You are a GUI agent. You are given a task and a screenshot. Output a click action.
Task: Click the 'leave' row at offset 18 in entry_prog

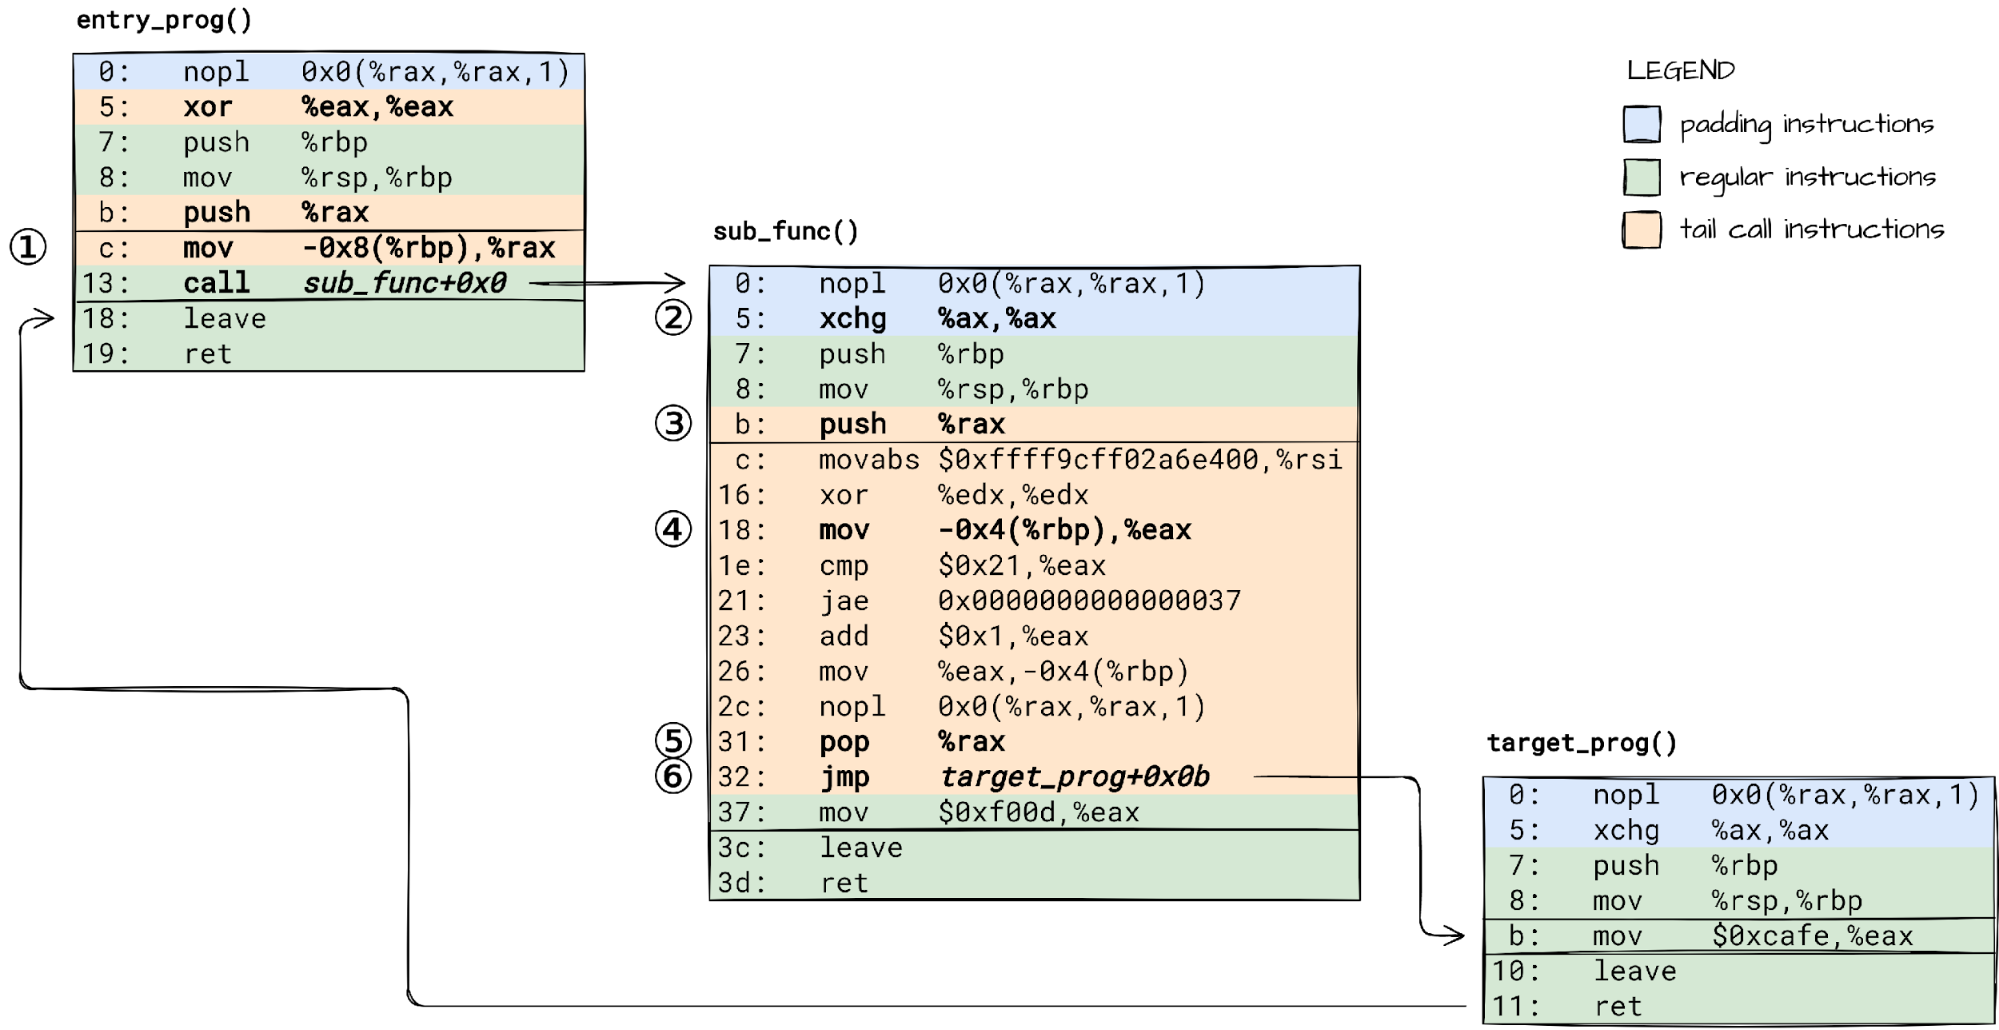pyautogui.click(x=329, y=319)
